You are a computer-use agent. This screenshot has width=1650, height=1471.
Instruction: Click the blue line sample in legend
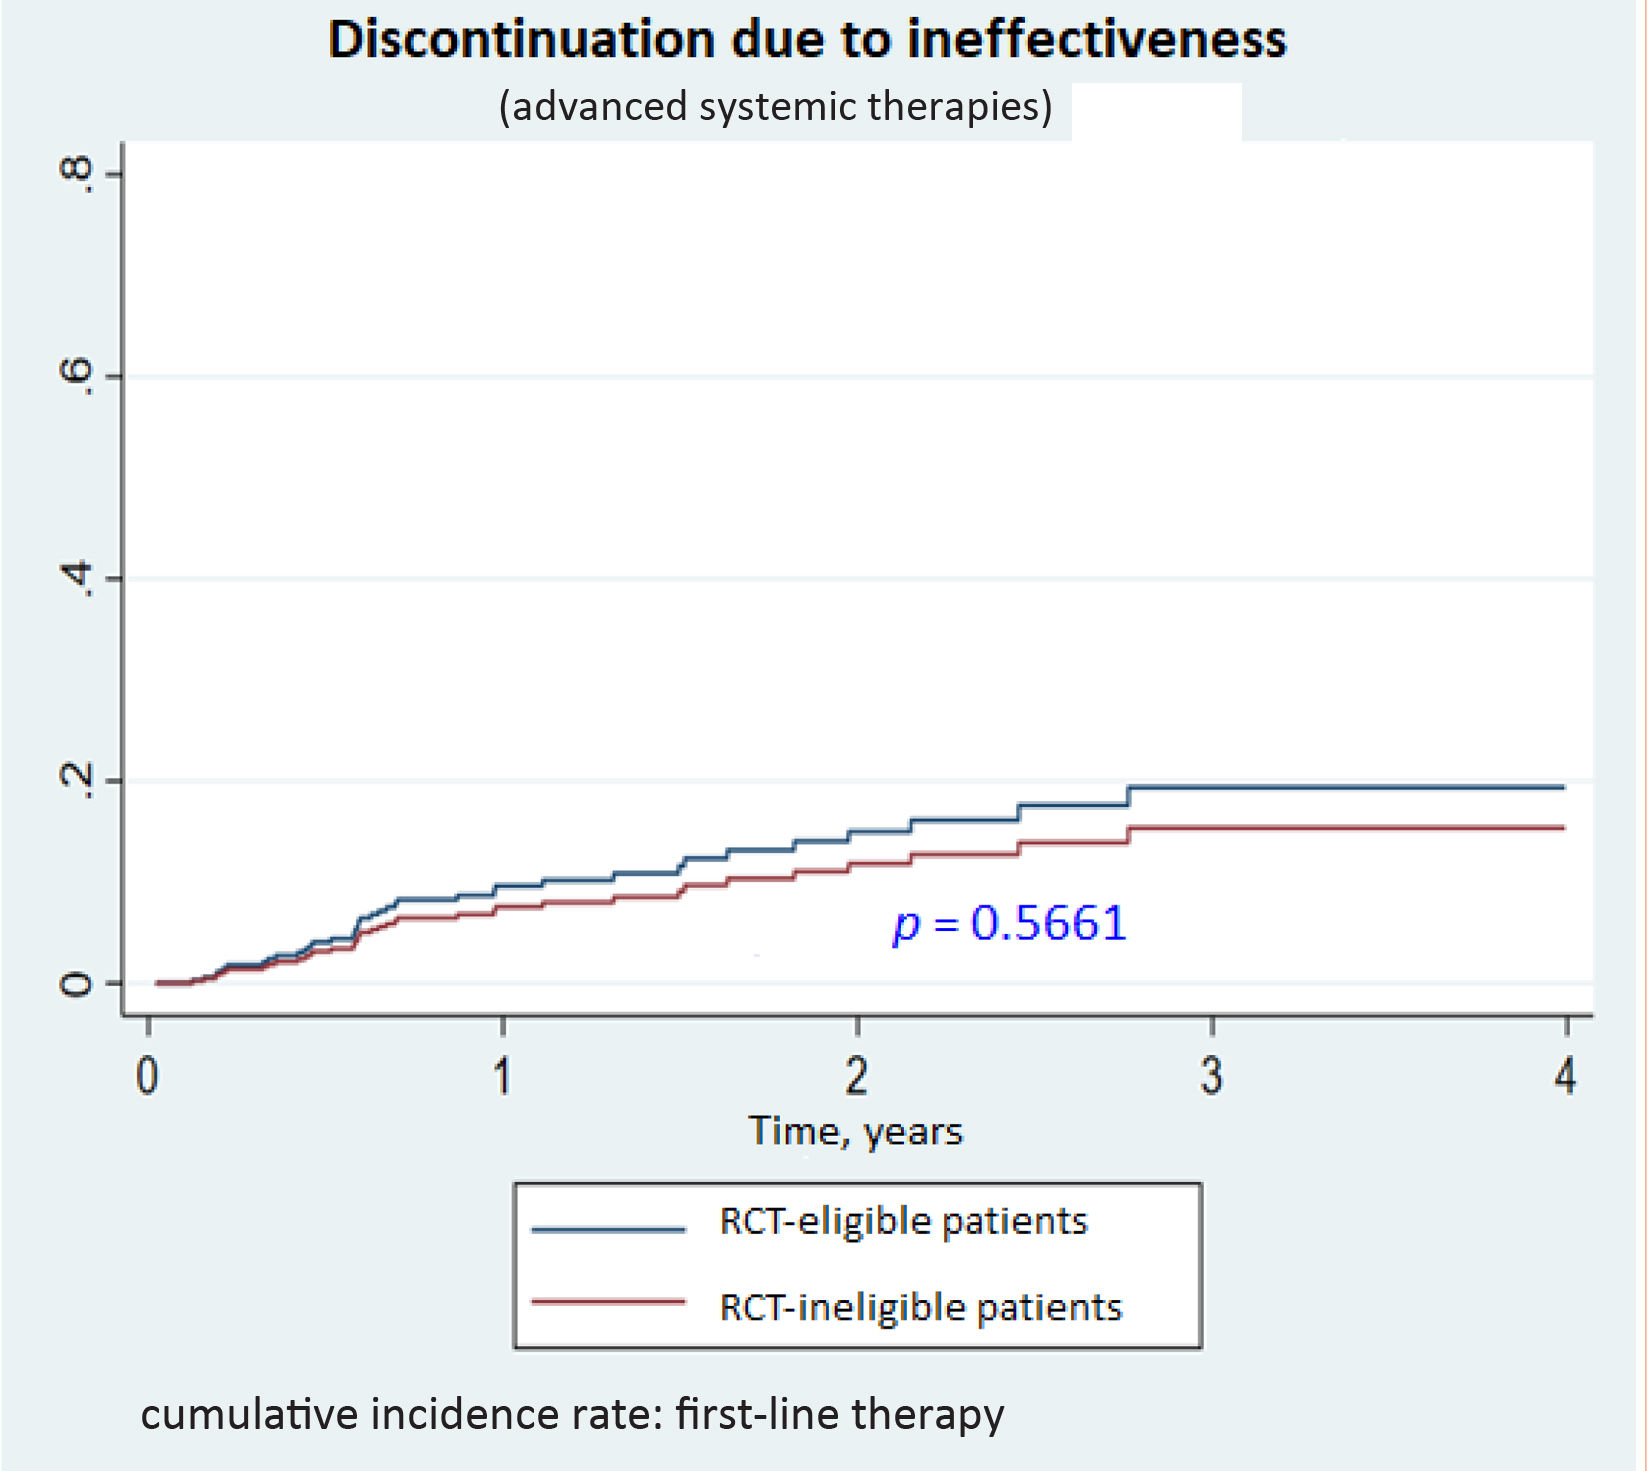click(x=608, y=1229)
